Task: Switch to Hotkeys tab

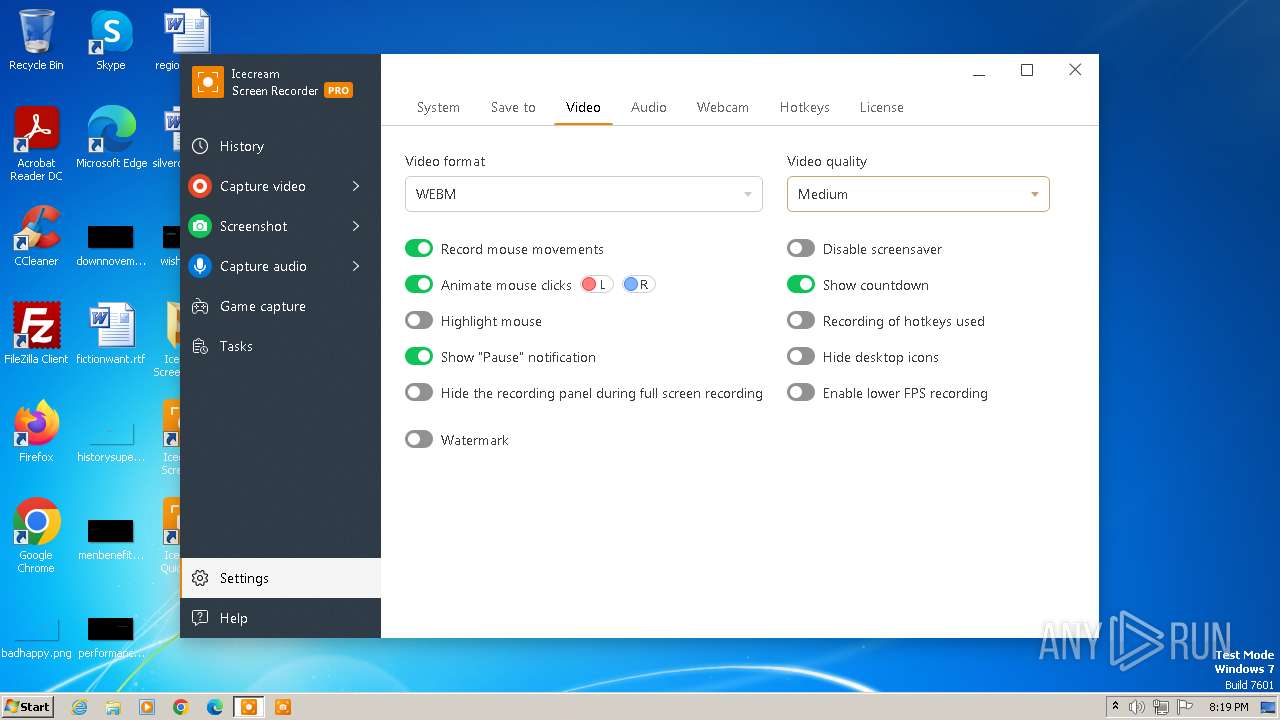Action: tap(804, 107)
